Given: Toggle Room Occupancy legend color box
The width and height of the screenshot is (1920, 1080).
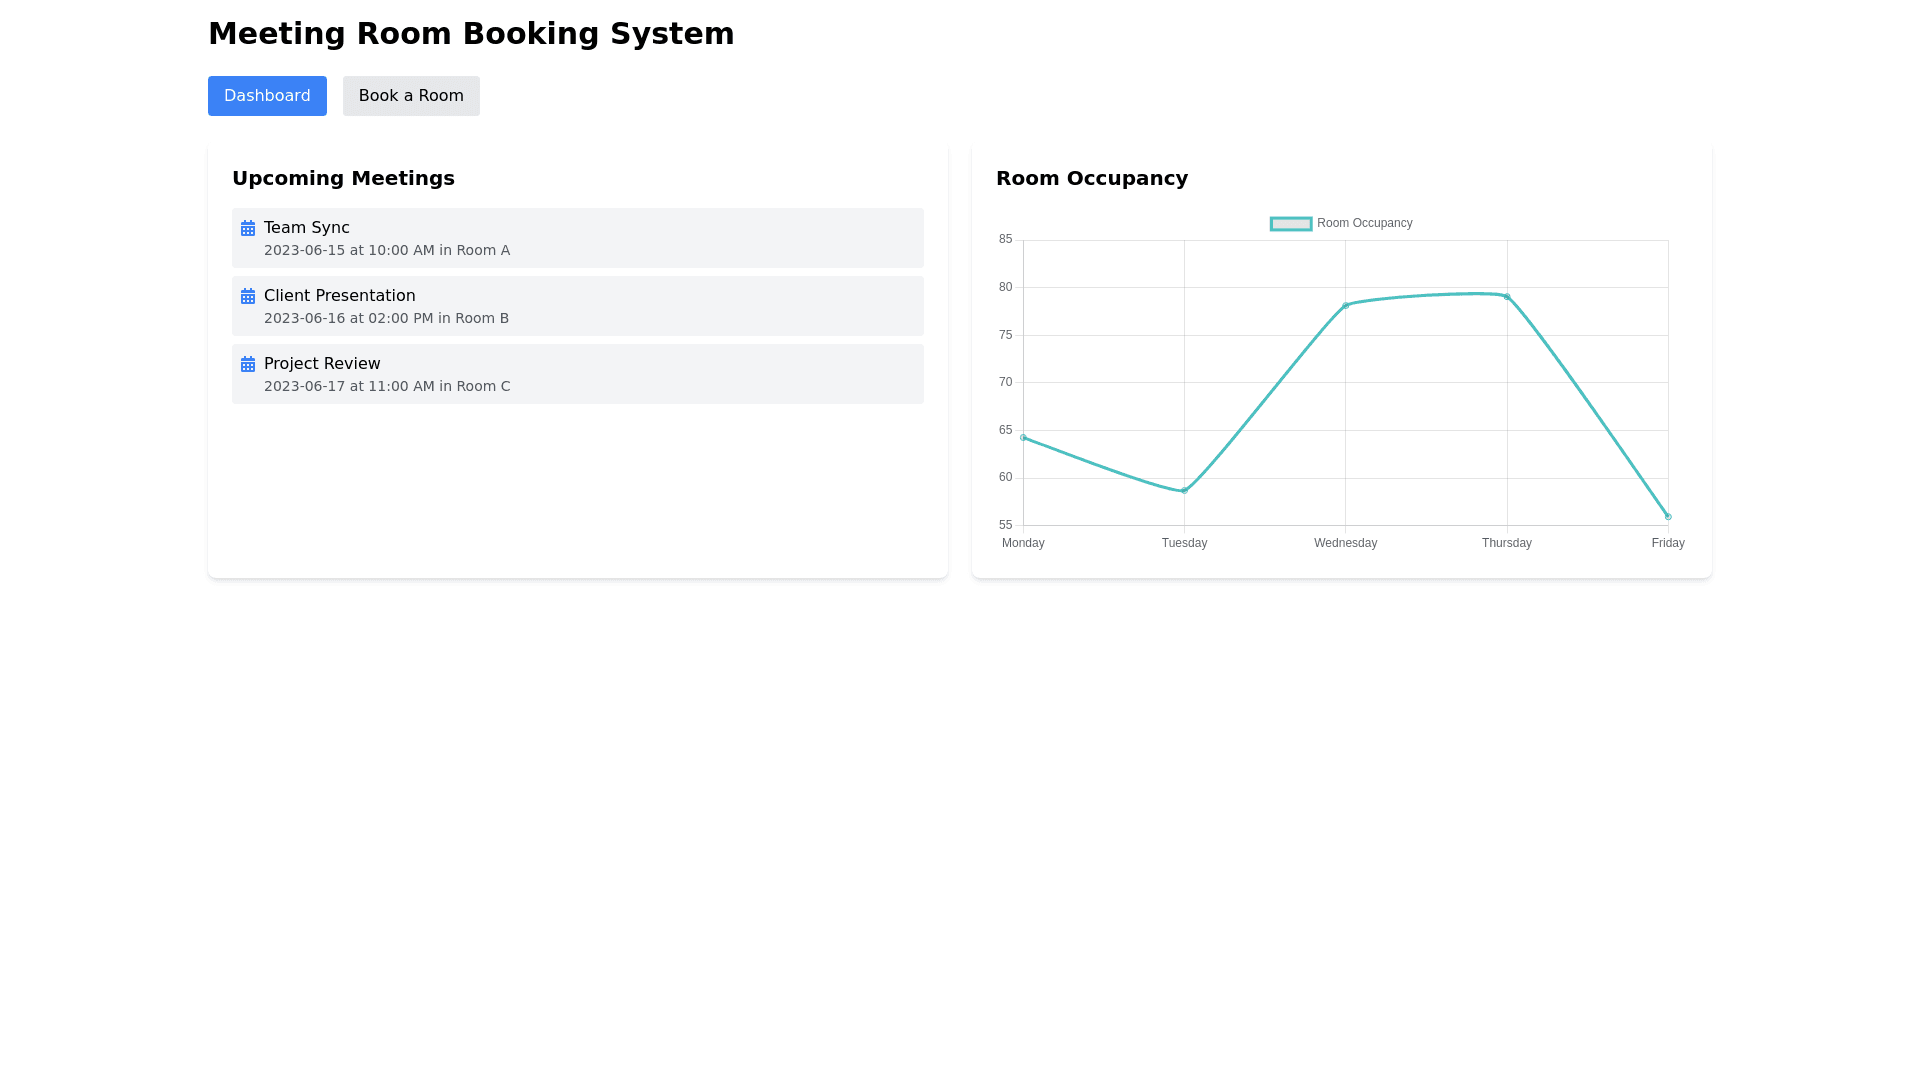Looking at the screenshot, I should point(1290,224).
